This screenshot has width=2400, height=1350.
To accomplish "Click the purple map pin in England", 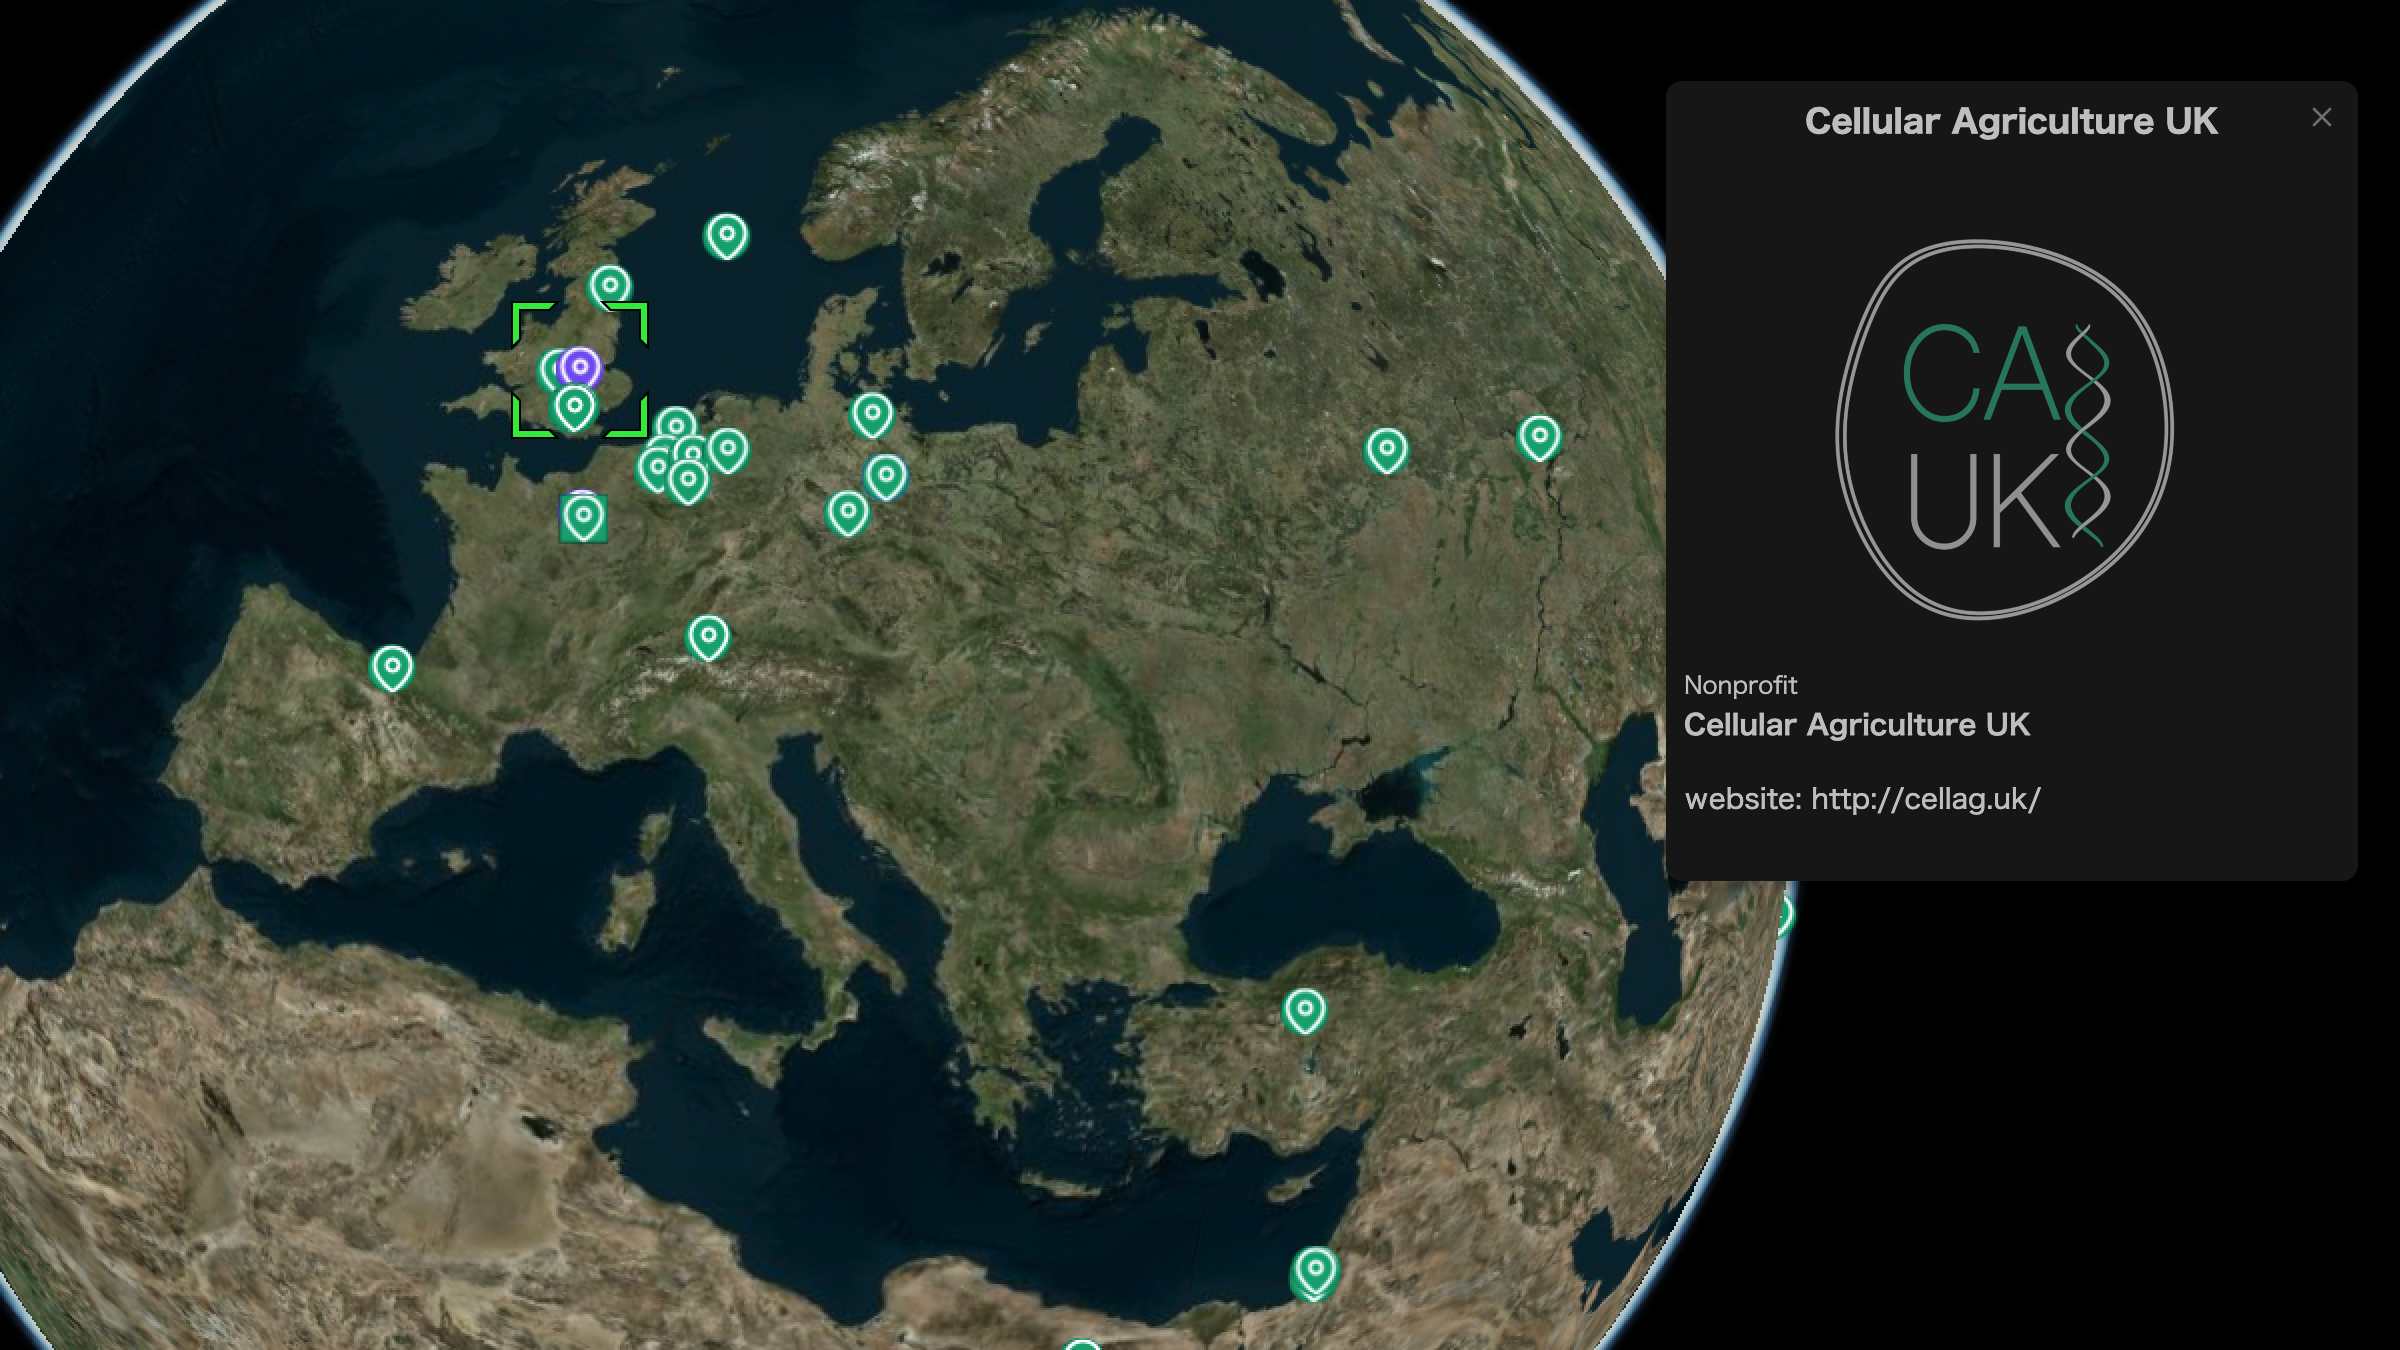I will (x=580, y=366).
